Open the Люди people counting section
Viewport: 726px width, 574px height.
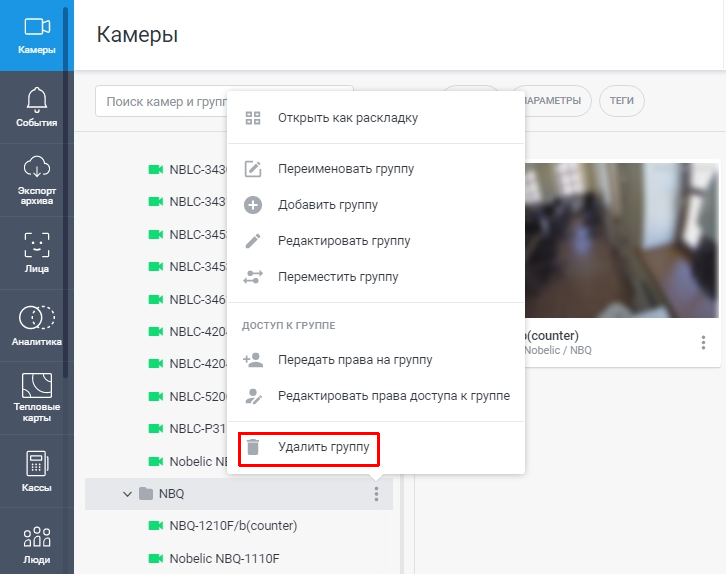click(37, 544)
